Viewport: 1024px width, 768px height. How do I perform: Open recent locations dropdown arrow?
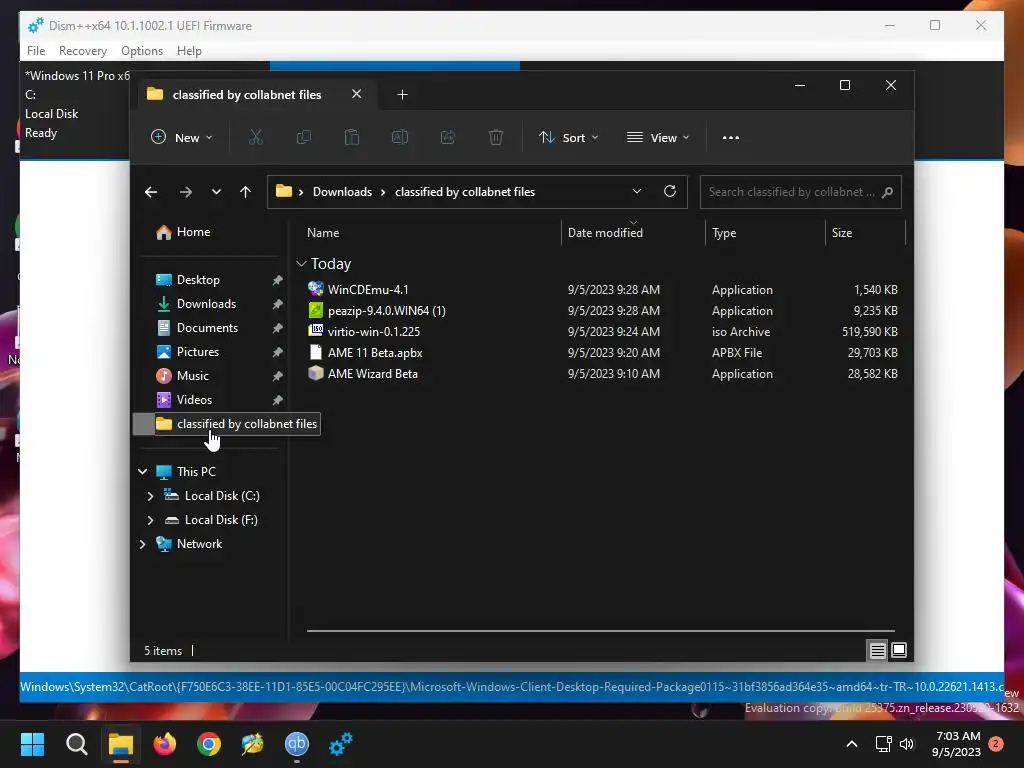(x=216, y=192)
